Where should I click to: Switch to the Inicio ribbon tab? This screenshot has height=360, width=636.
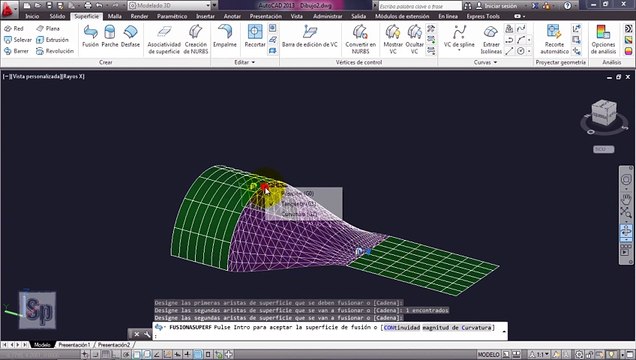pos(32,16)
